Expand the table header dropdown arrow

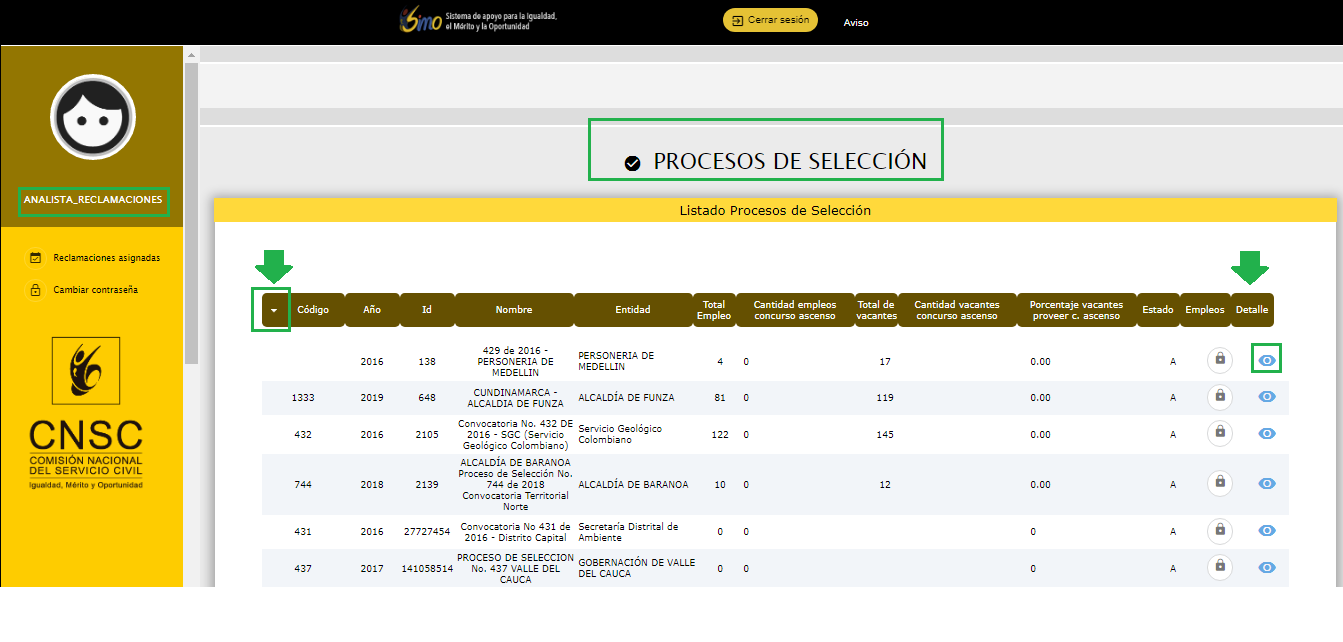click(x=273, y=310)
